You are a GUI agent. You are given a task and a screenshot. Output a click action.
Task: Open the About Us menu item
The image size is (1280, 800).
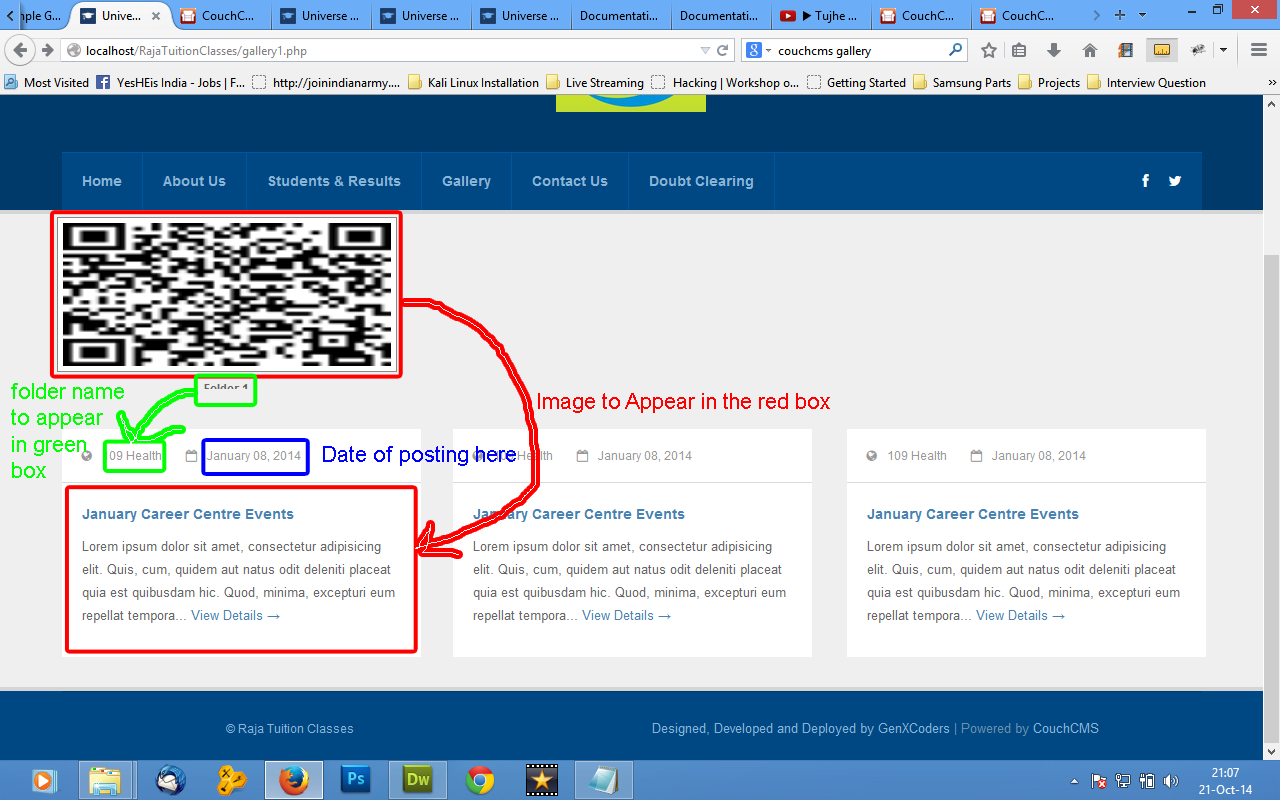[x=194, y=181]
